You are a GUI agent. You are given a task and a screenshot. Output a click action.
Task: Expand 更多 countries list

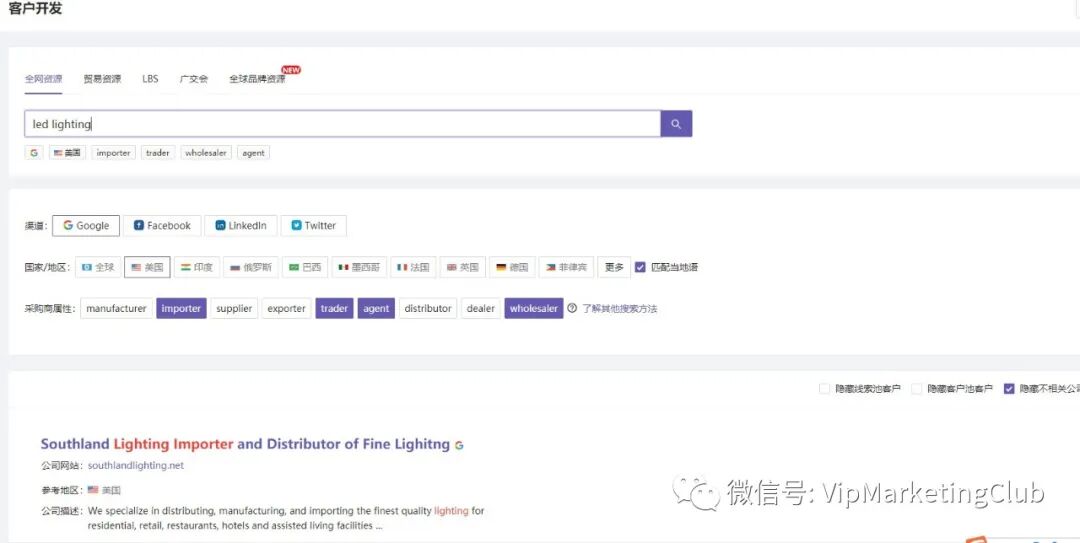point(614,267)
